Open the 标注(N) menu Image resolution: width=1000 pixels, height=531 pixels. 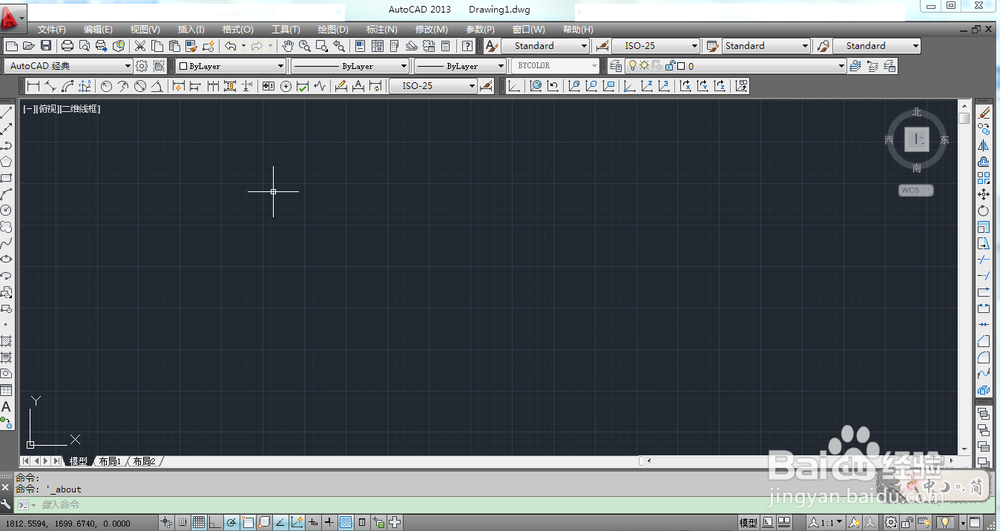[x=382, y=29]
